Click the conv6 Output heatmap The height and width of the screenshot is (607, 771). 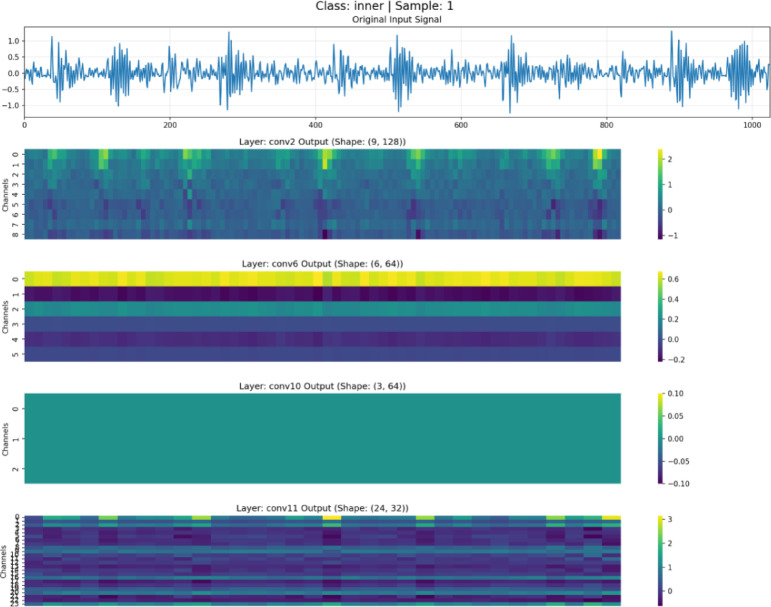tap(323, 316)
